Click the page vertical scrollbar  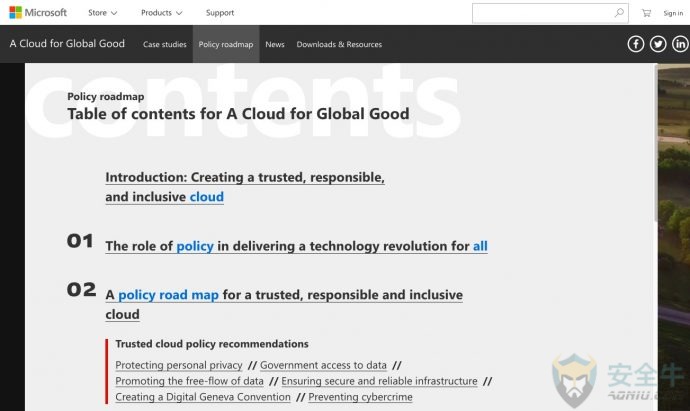(x=656, y=143)
